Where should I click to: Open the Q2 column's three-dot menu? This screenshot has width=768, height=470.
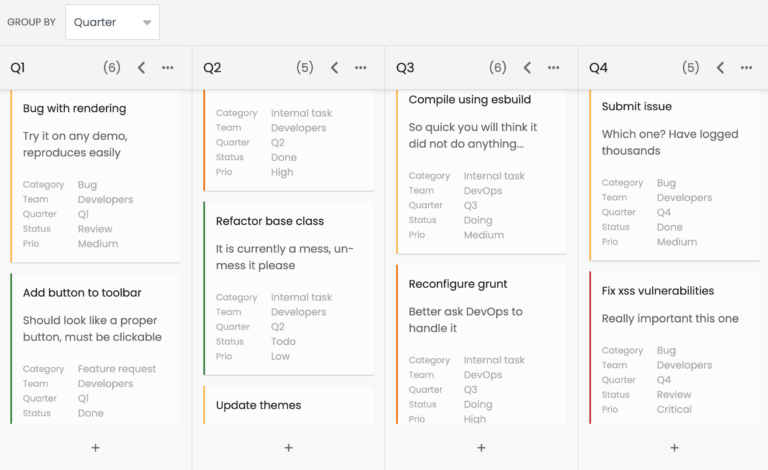click(x=360, y=68)
